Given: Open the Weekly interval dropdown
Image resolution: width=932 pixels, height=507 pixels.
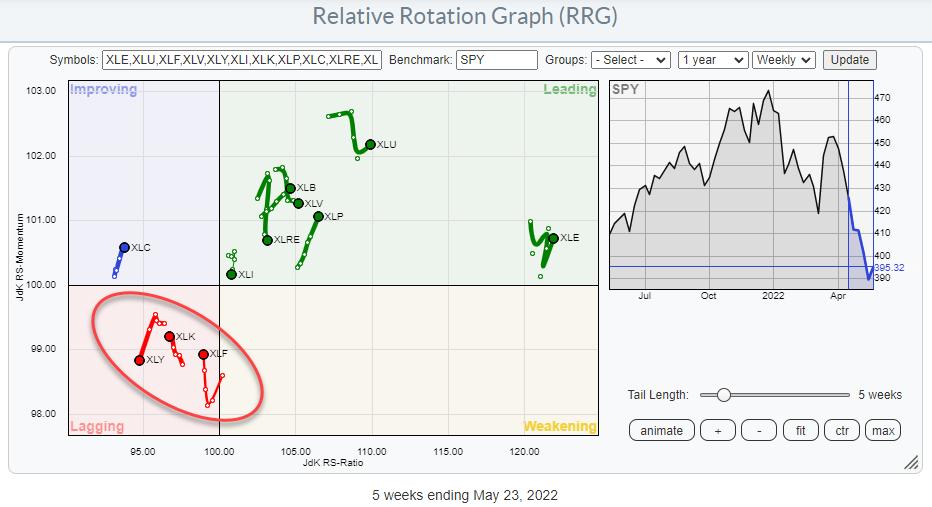Looking at the screenshot, I should (784, 60).
